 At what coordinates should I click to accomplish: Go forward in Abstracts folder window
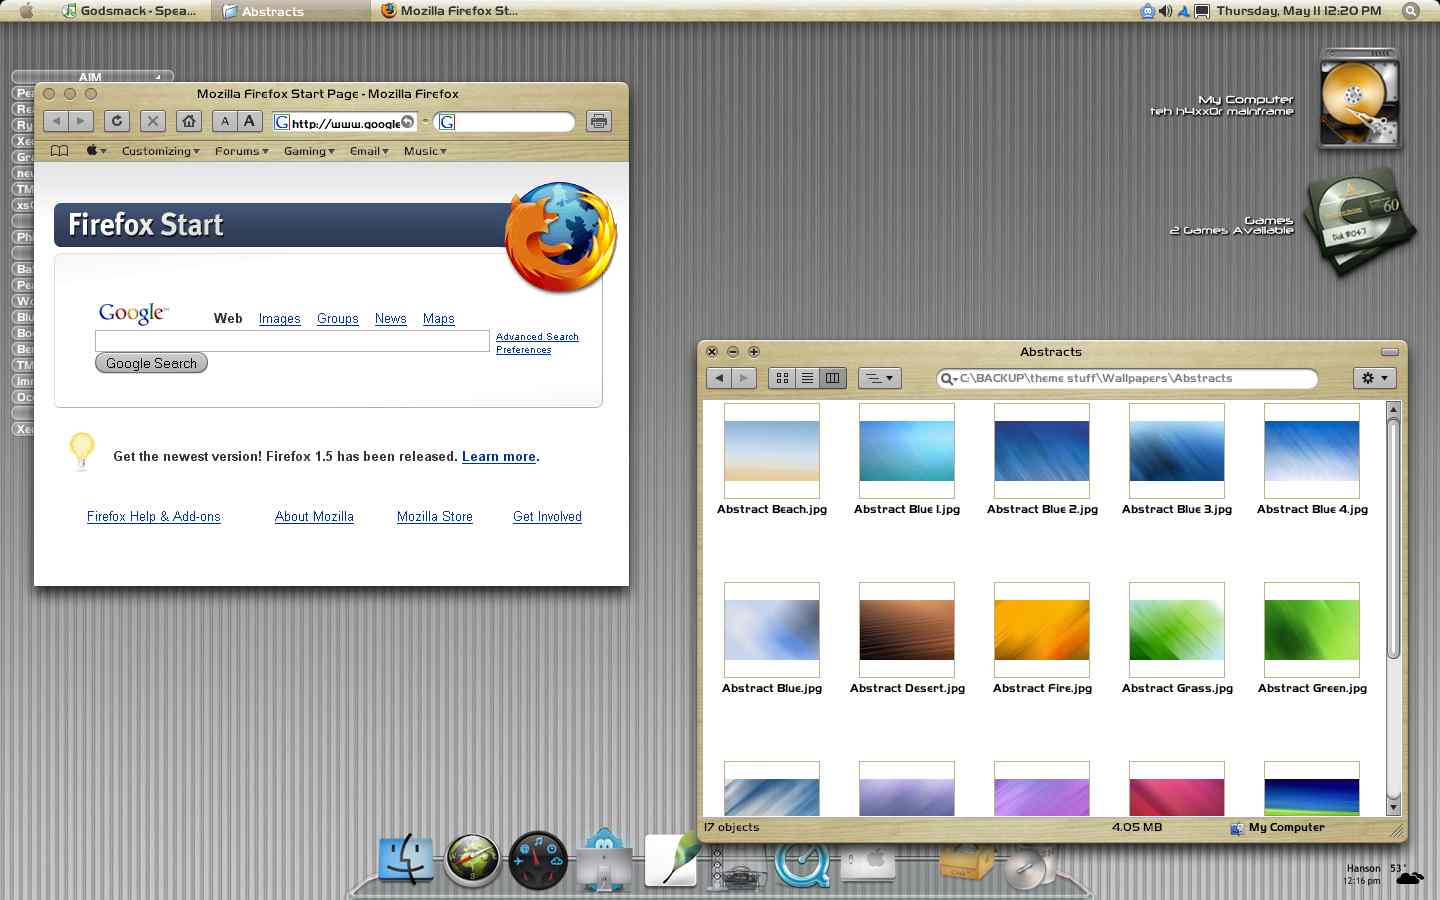[x=743, y=378]
